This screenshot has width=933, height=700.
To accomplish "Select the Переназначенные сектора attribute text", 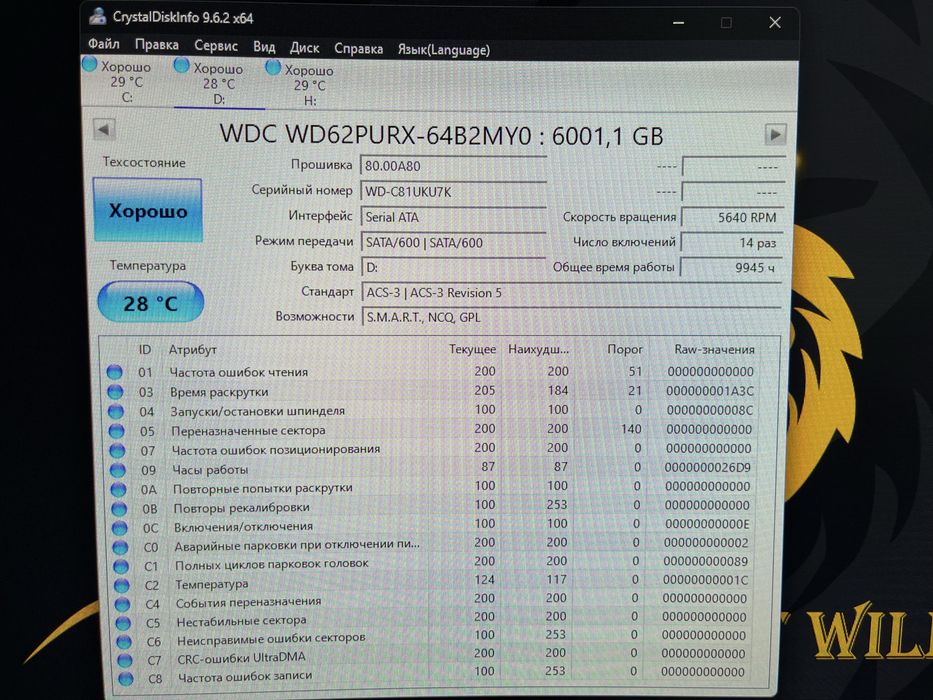I will 248,430.
